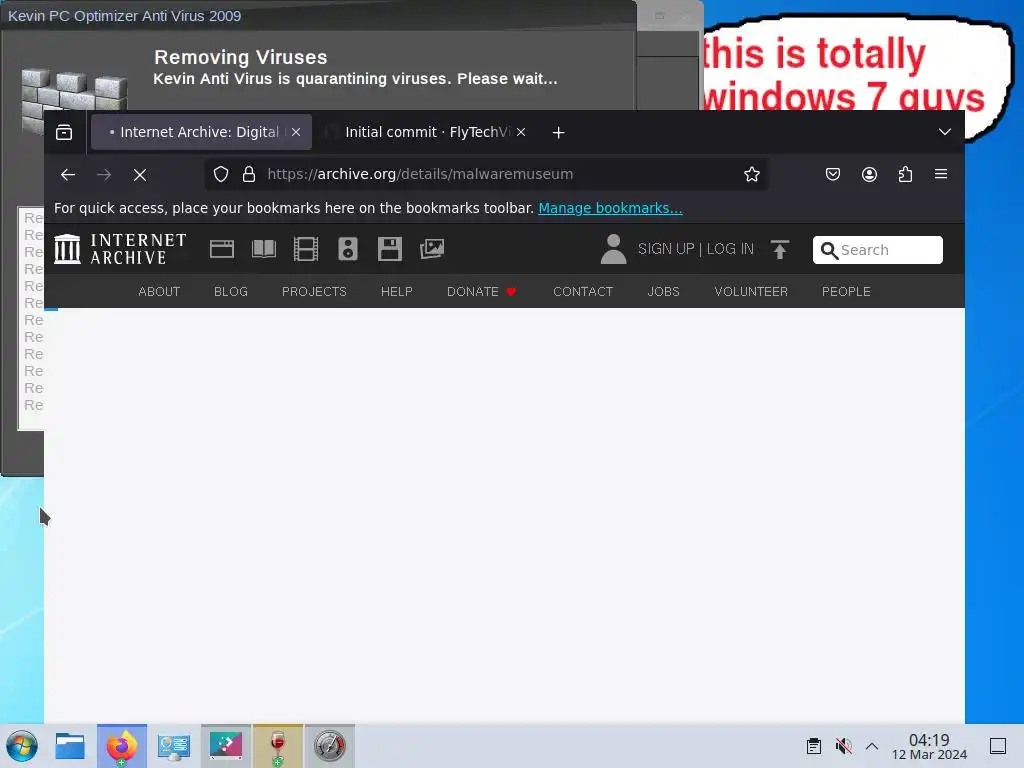Open a new browser tab
Image resolution: width=1024 pixels, height=768 pixels.
click(558, 133)
